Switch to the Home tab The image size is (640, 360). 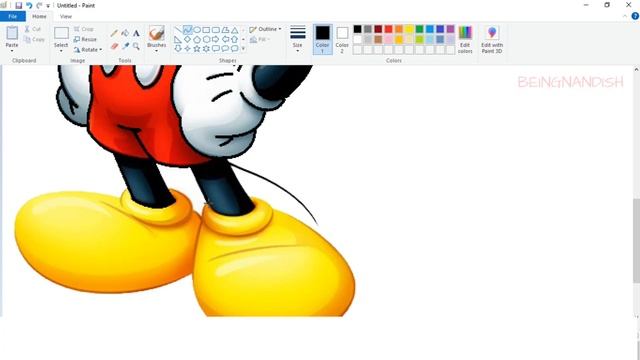pyautogui.click(x=39, y=16)
